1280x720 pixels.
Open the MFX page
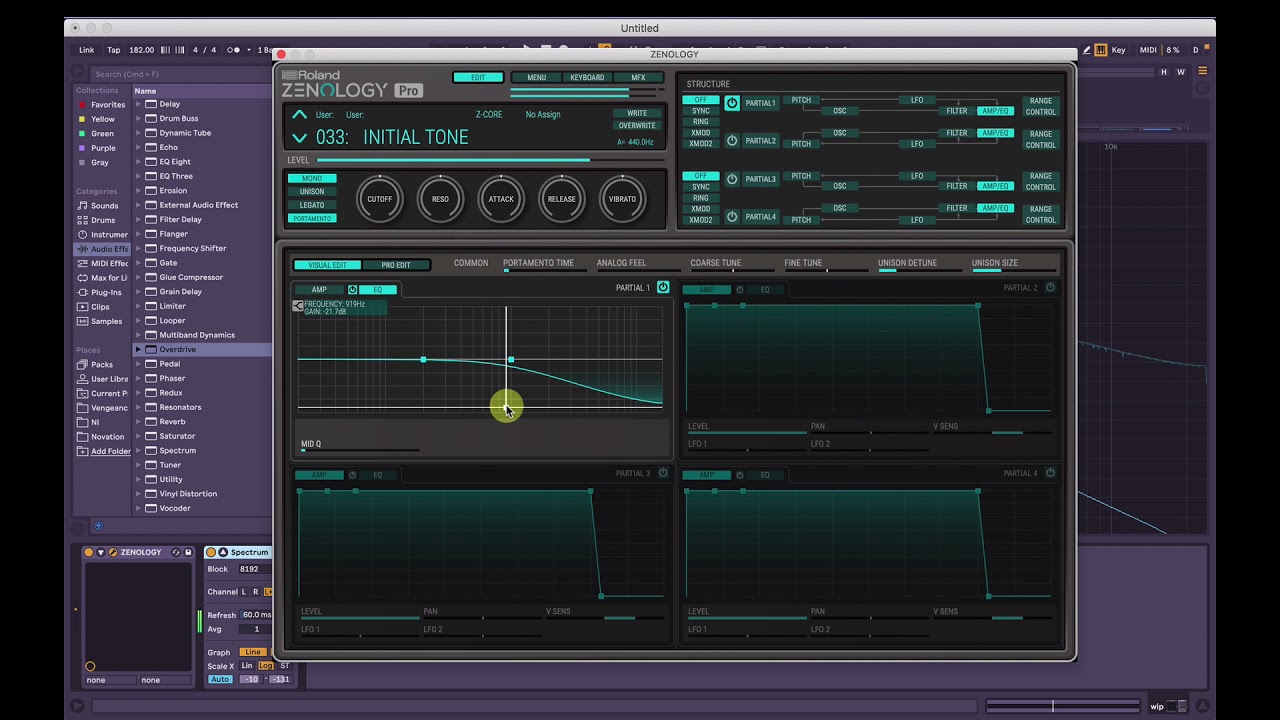coord(638,78)
